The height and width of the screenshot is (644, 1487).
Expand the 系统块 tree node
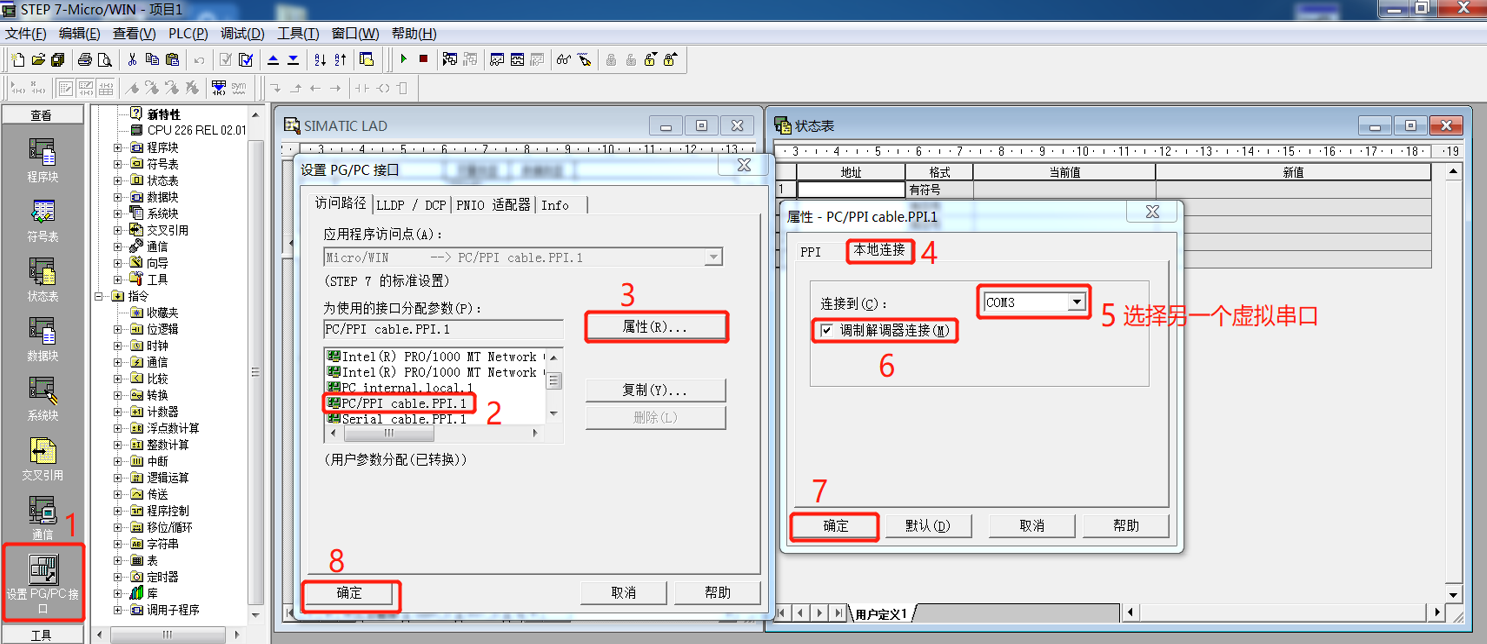tap(118, 214)
